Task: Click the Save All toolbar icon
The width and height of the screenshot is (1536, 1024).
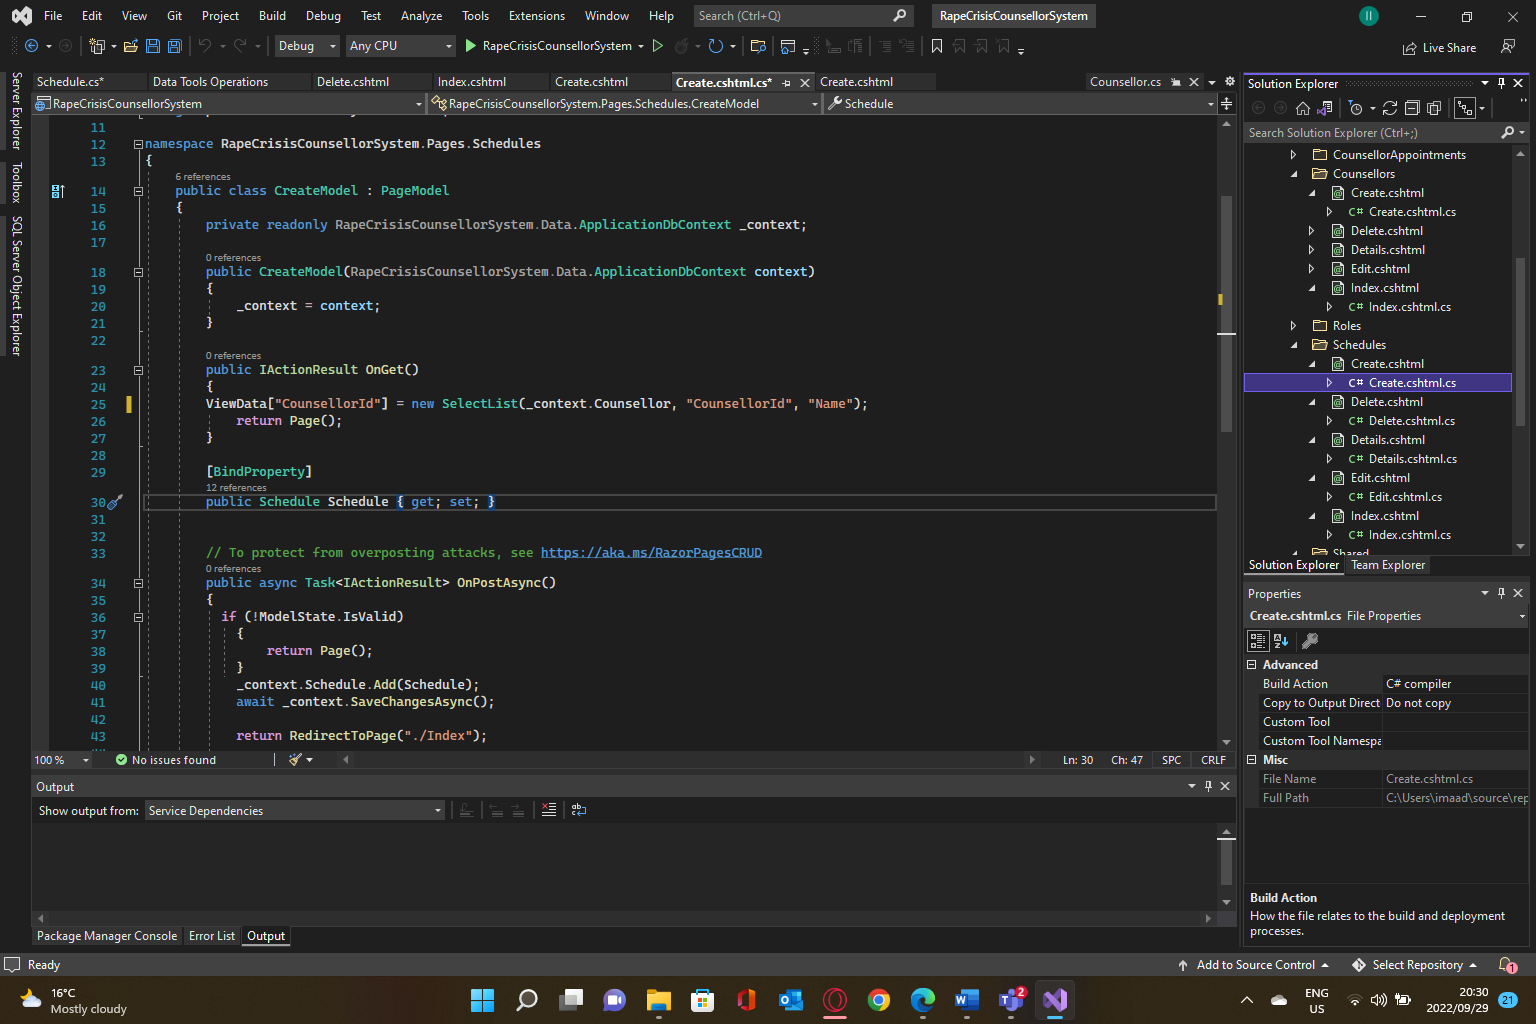Action: tap(174, 46)
